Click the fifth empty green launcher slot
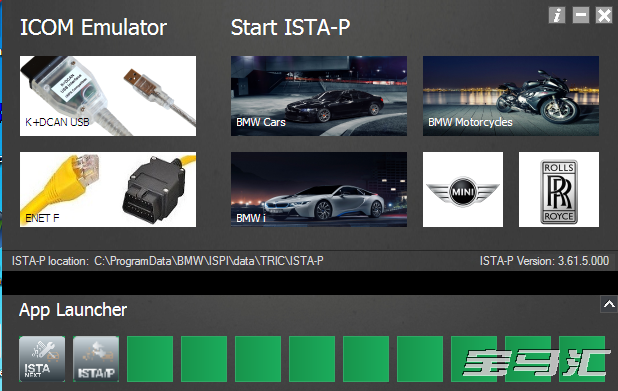 (366, 359)
